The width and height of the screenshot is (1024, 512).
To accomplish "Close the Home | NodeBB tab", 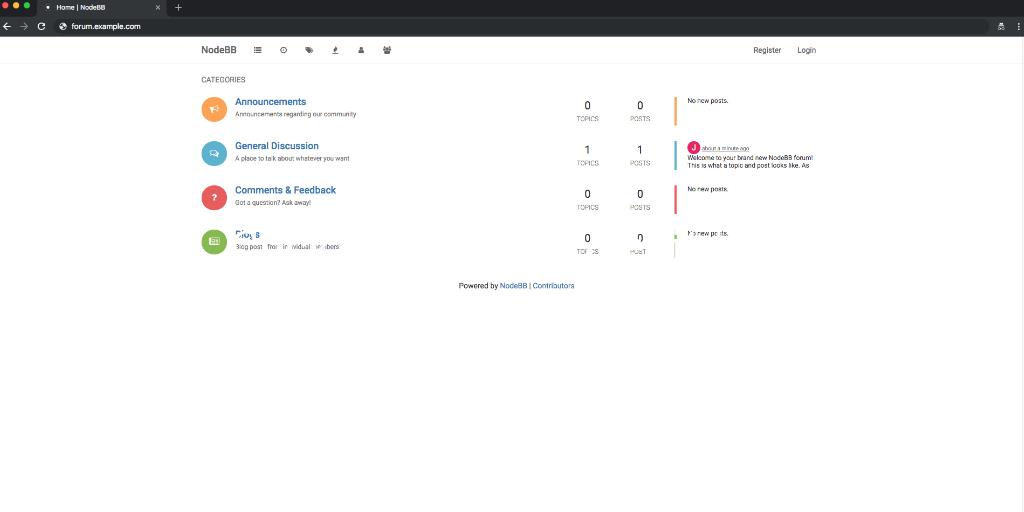I will tap(157, 7).
